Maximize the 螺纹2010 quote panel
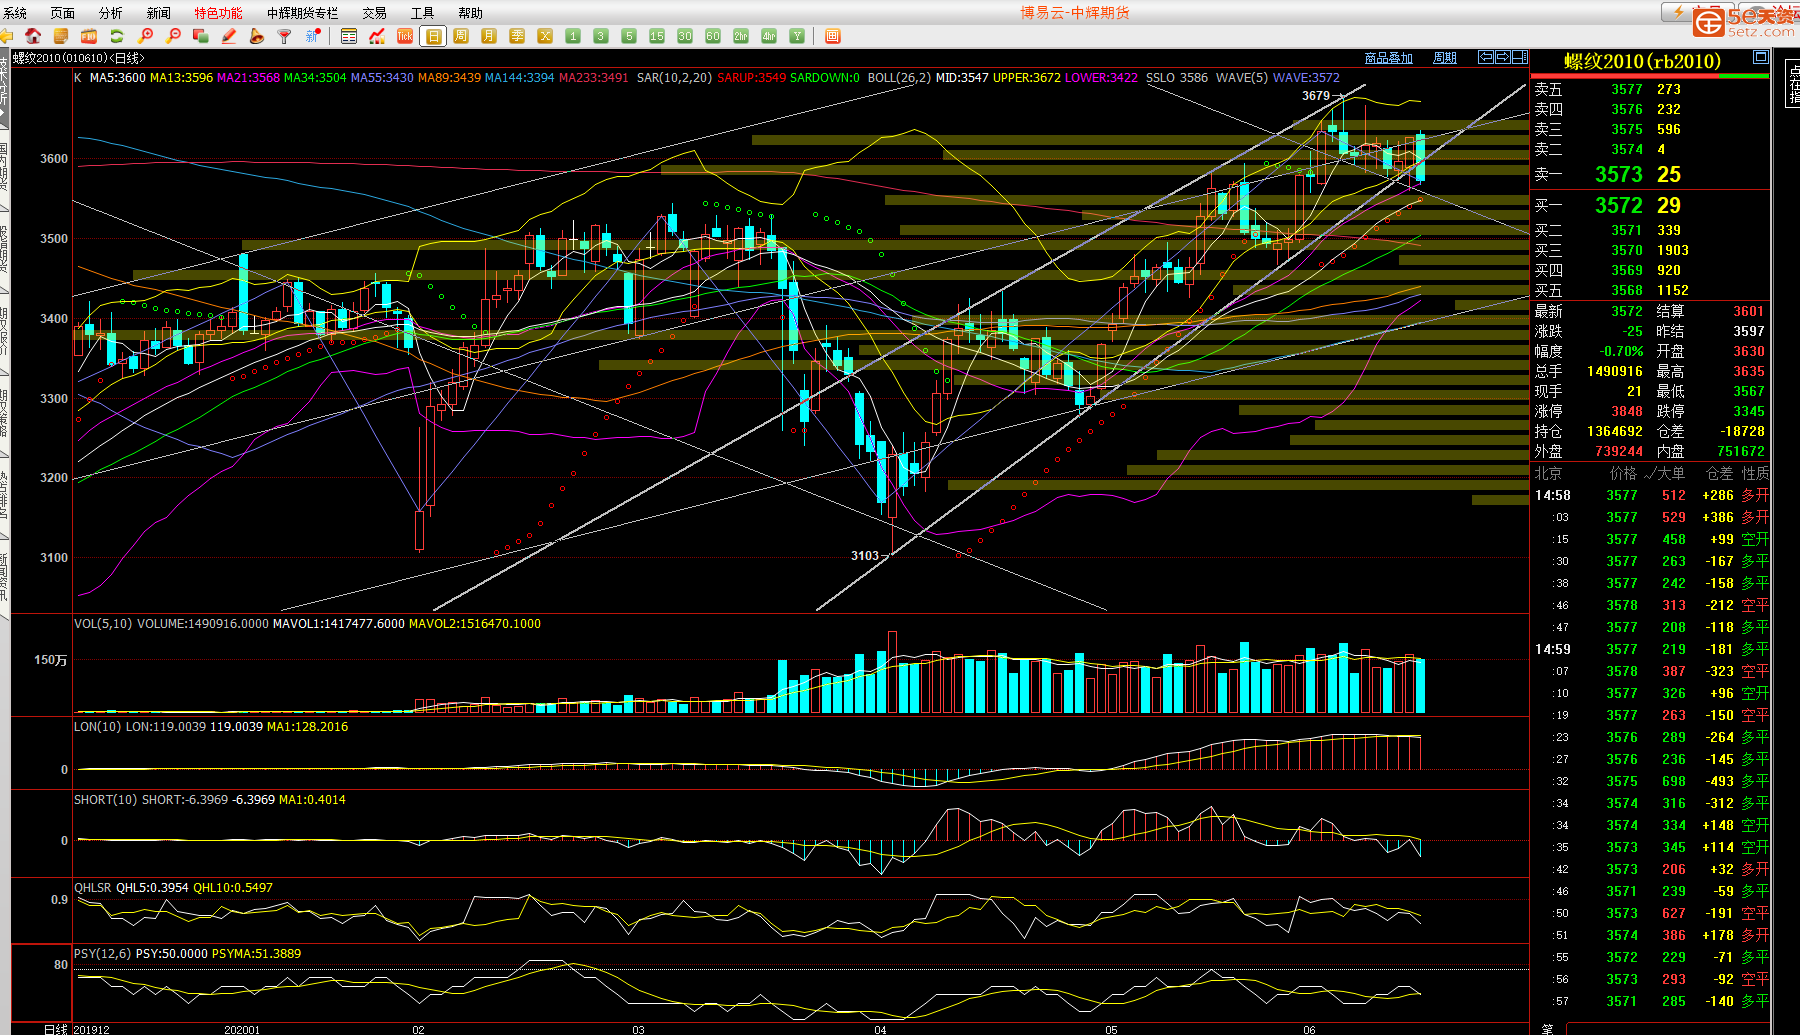 (1761, 58)
